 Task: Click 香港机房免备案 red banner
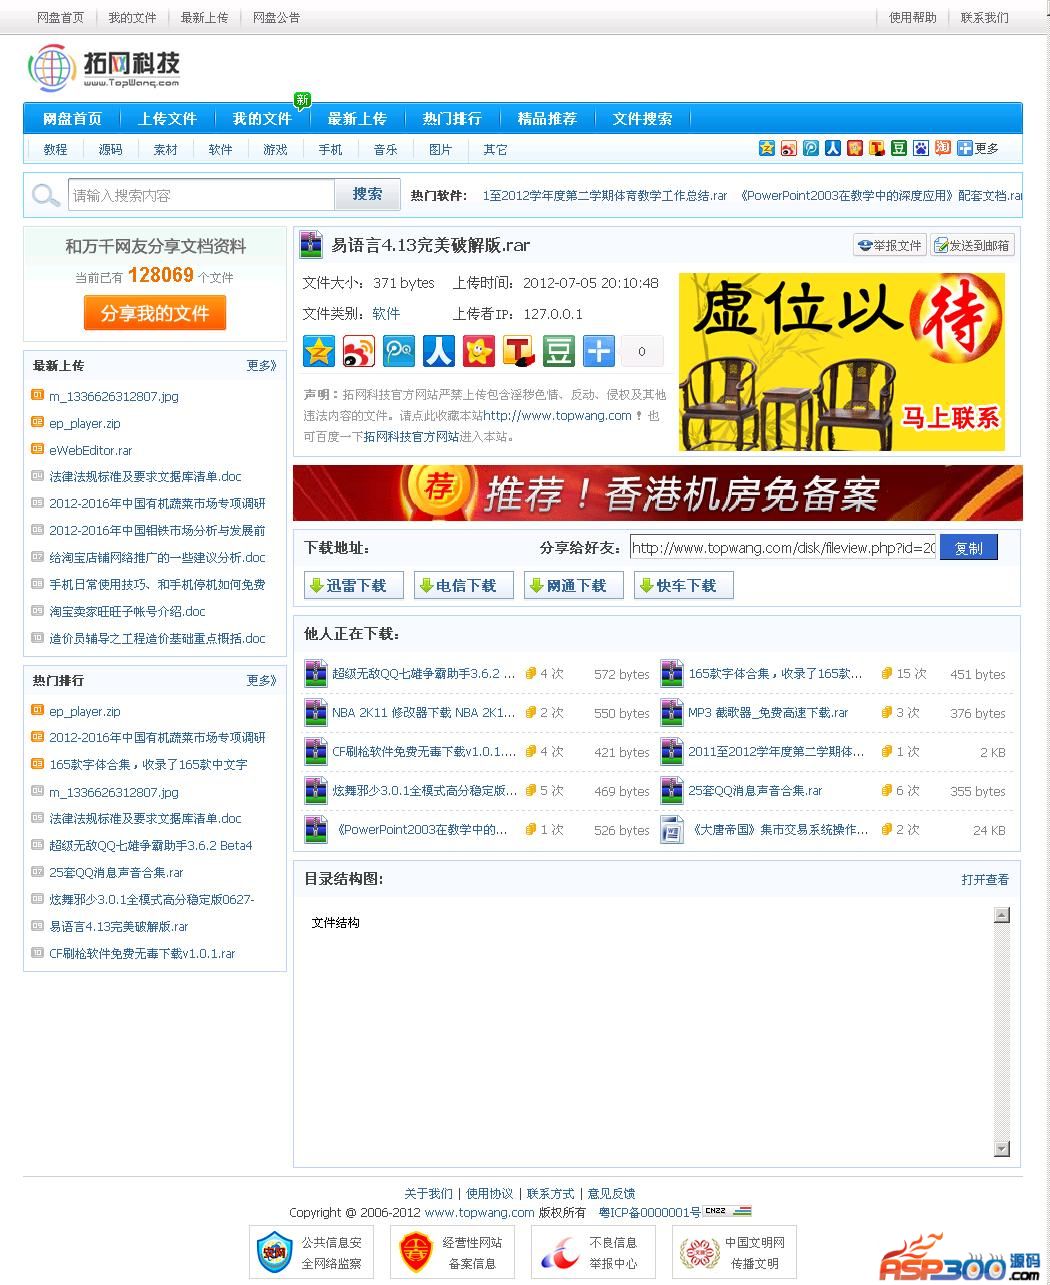click(657, 492)
